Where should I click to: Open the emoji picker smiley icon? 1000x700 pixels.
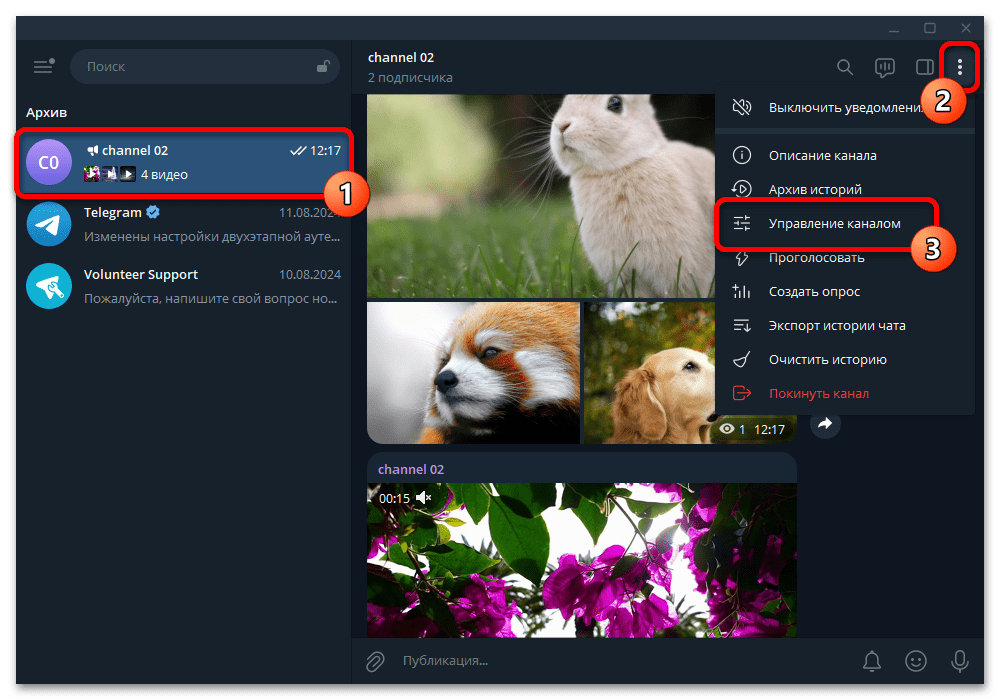(915, 661)
